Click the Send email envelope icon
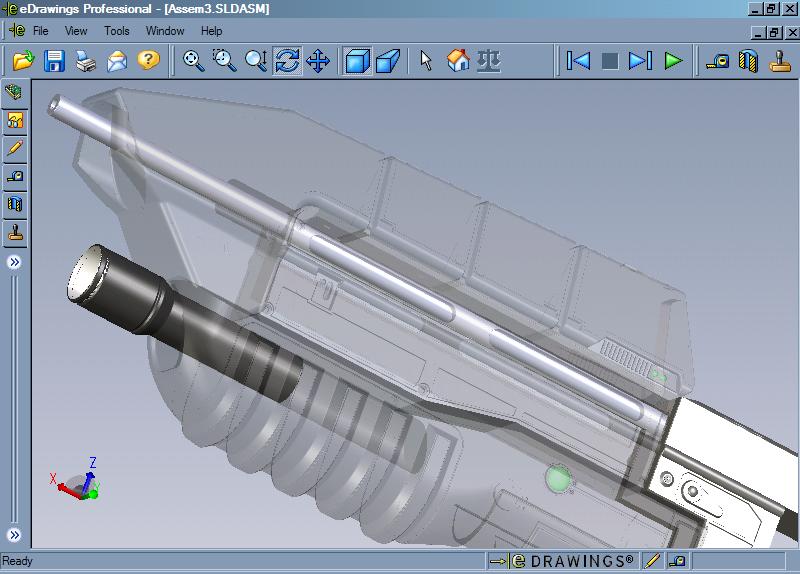This screenshot has width=800, height=574. 117,61
